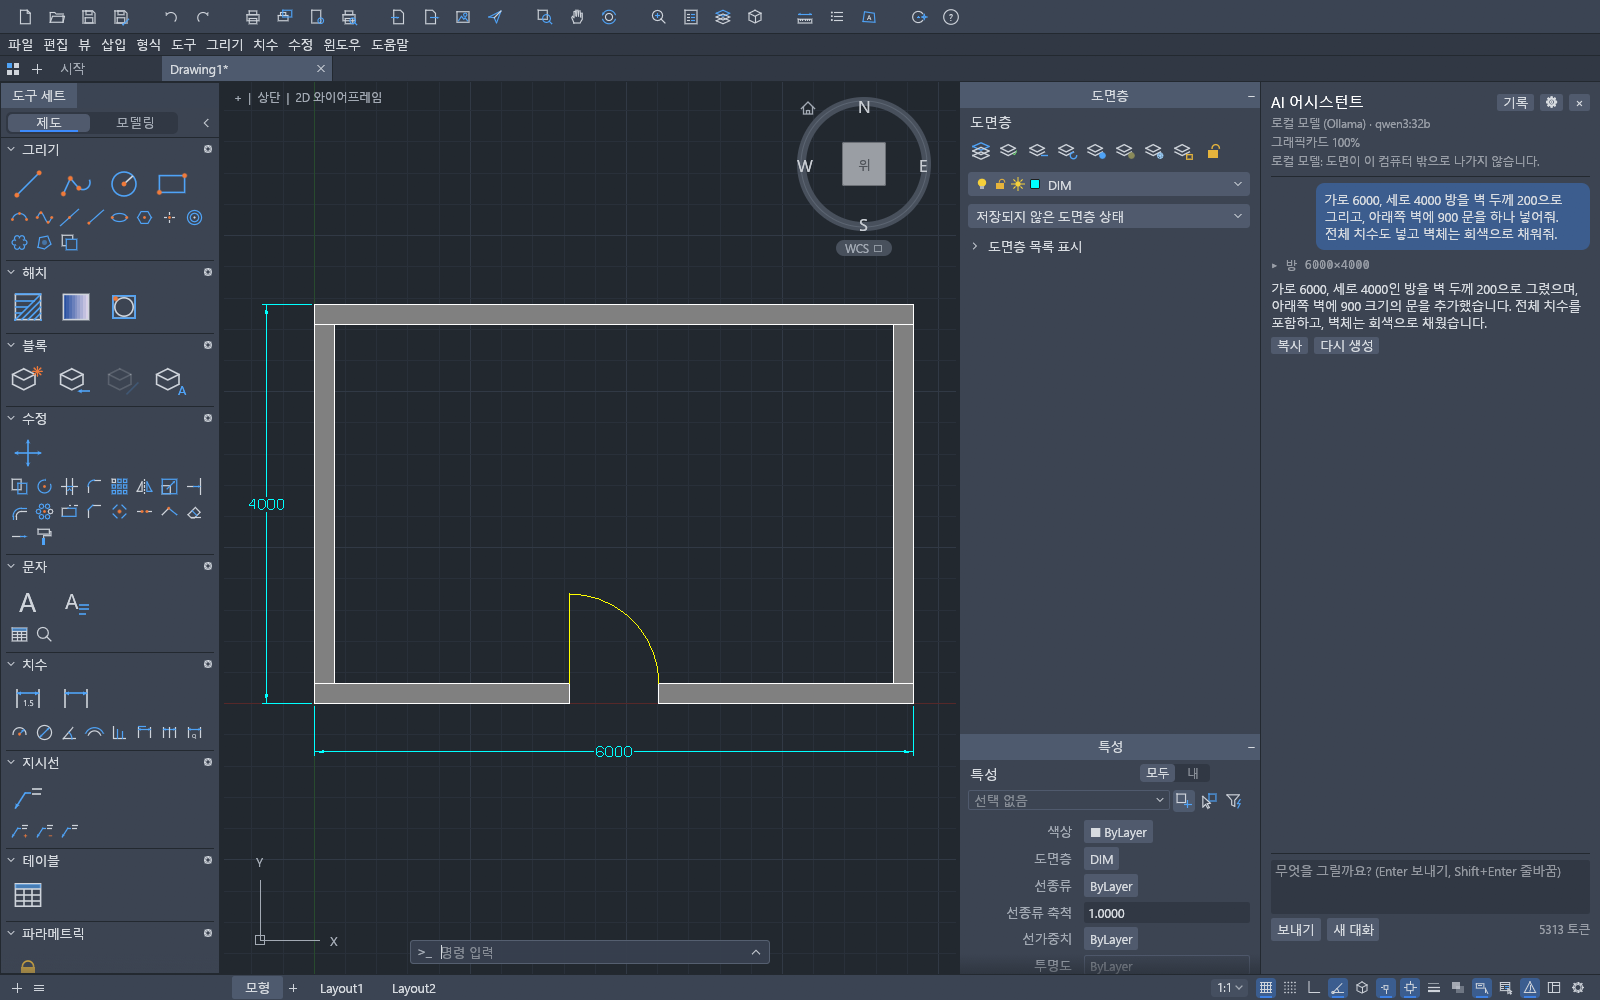1600x1000 pixels.
Task: Select the Polyline tool
Action: tap(76, 184)
